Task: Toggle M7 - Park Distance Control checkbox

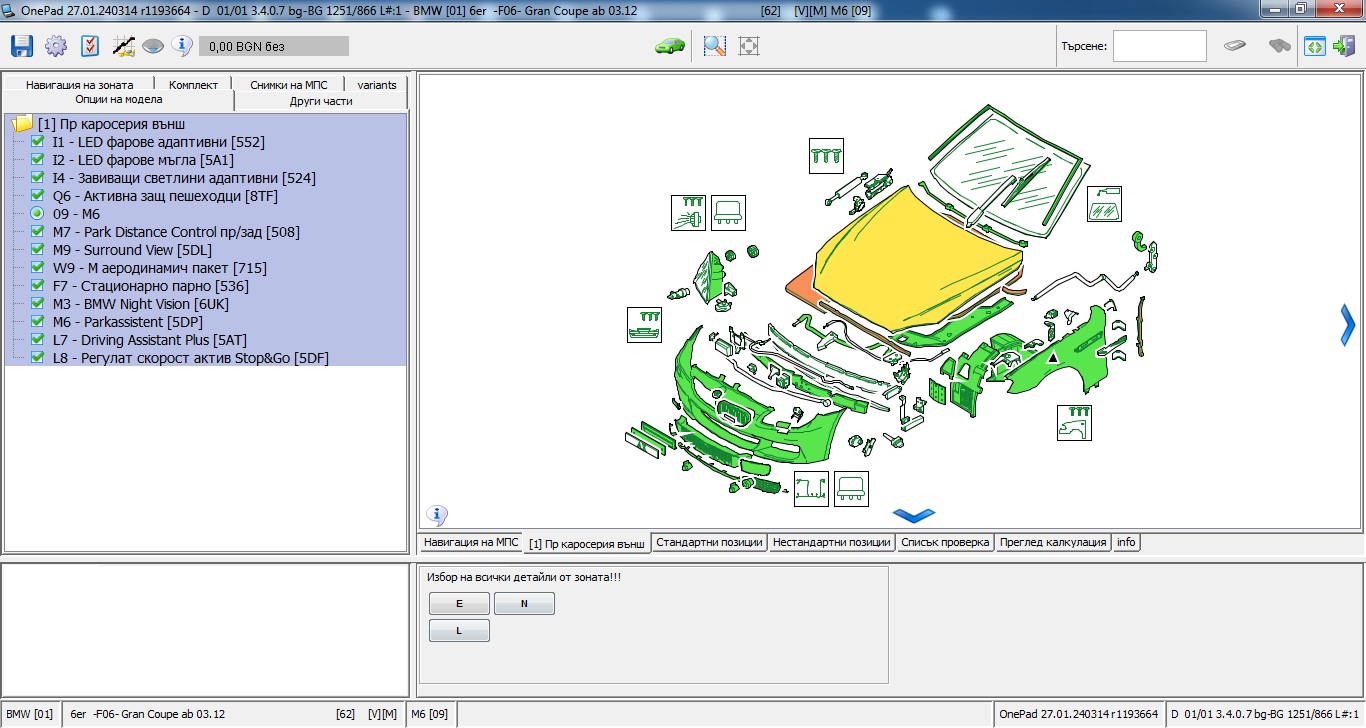Action: pos(38,232)
